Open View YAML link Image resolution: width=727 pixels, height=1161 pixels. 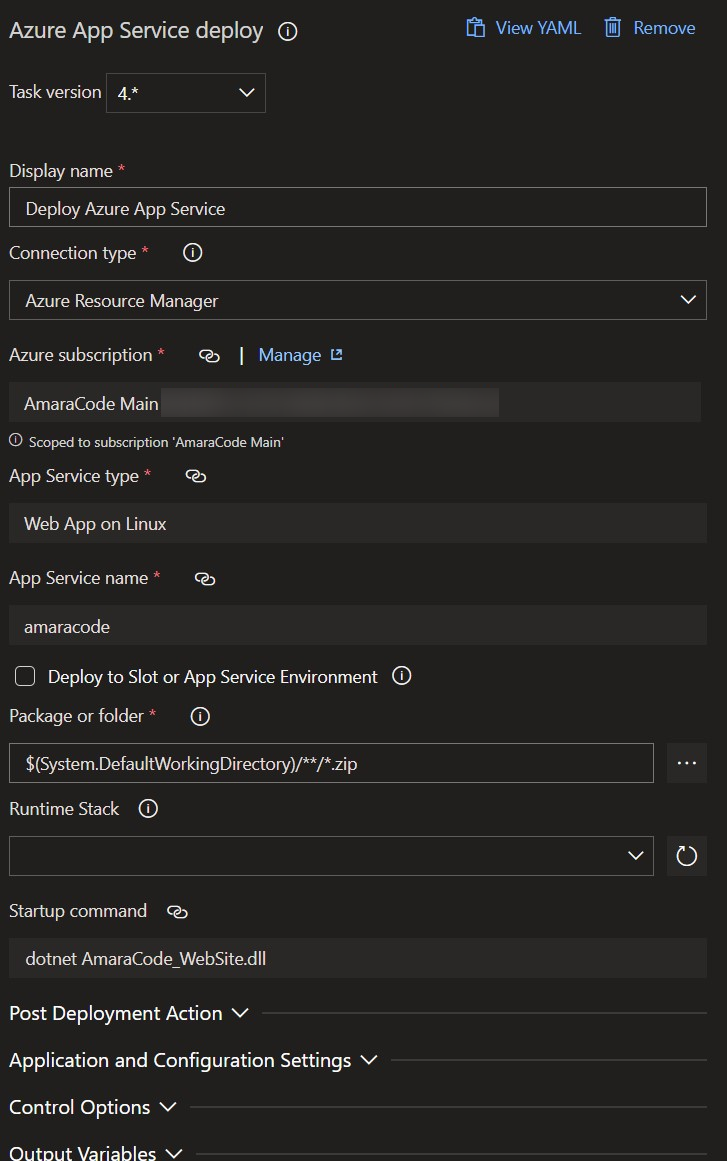coord(537,28)
